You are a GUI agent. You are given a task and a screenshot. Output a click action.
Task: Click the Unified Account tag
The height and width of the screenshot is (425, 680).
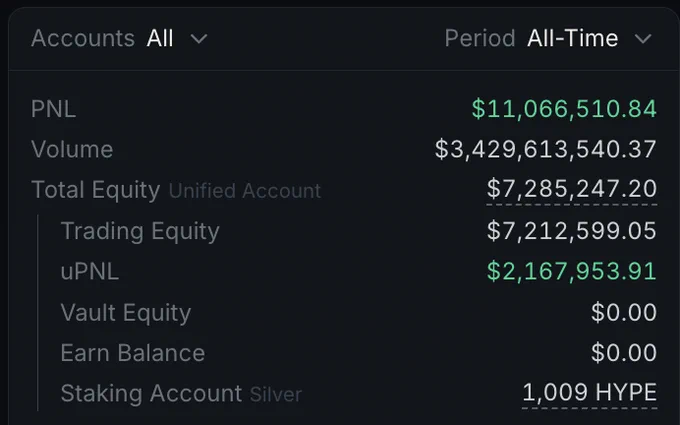(x=245, y=191)
